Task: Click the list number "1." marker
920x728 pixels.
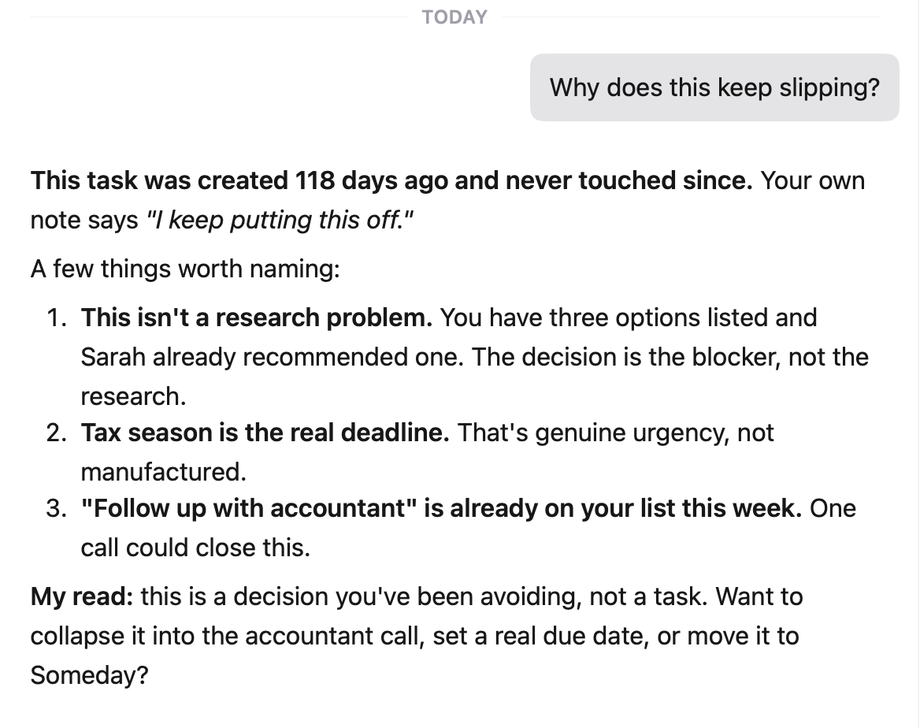Action: click(x=58, y=317)
